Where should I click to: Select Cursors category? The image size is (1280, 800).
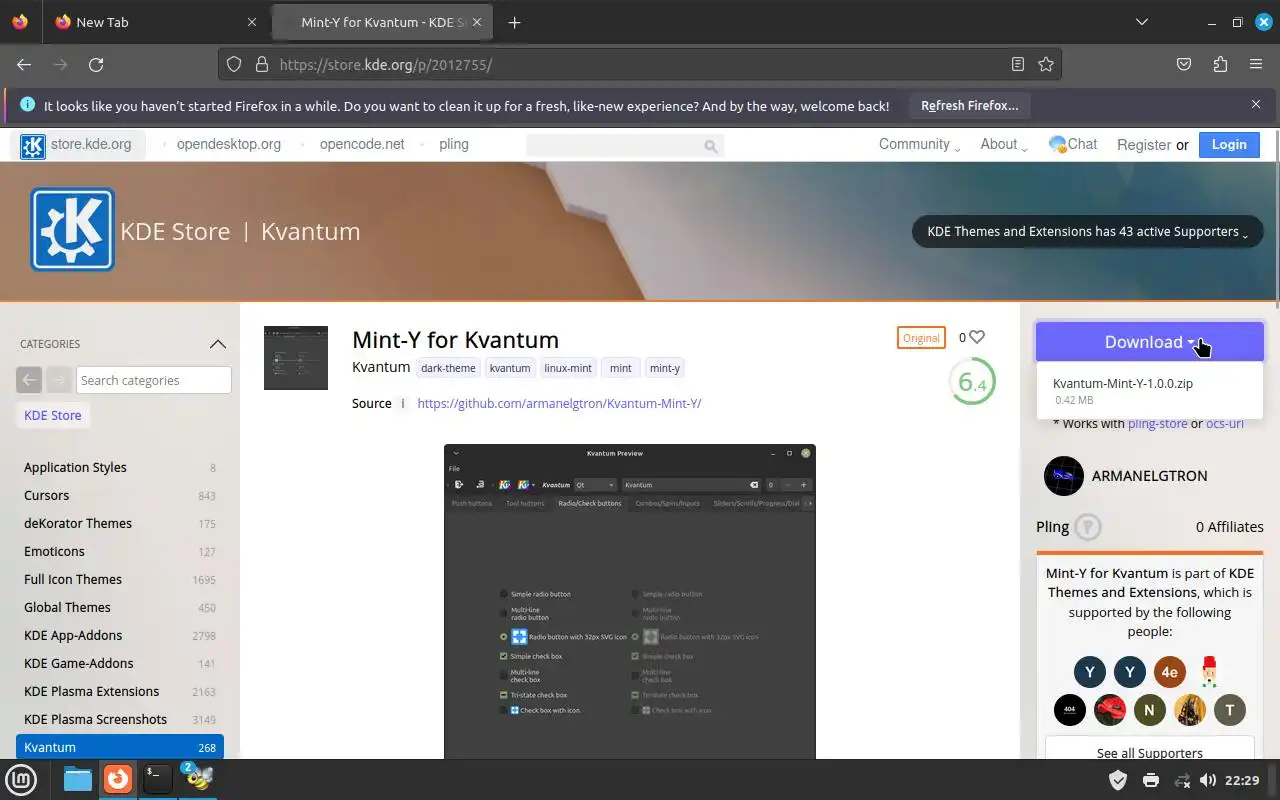point(47,495)
